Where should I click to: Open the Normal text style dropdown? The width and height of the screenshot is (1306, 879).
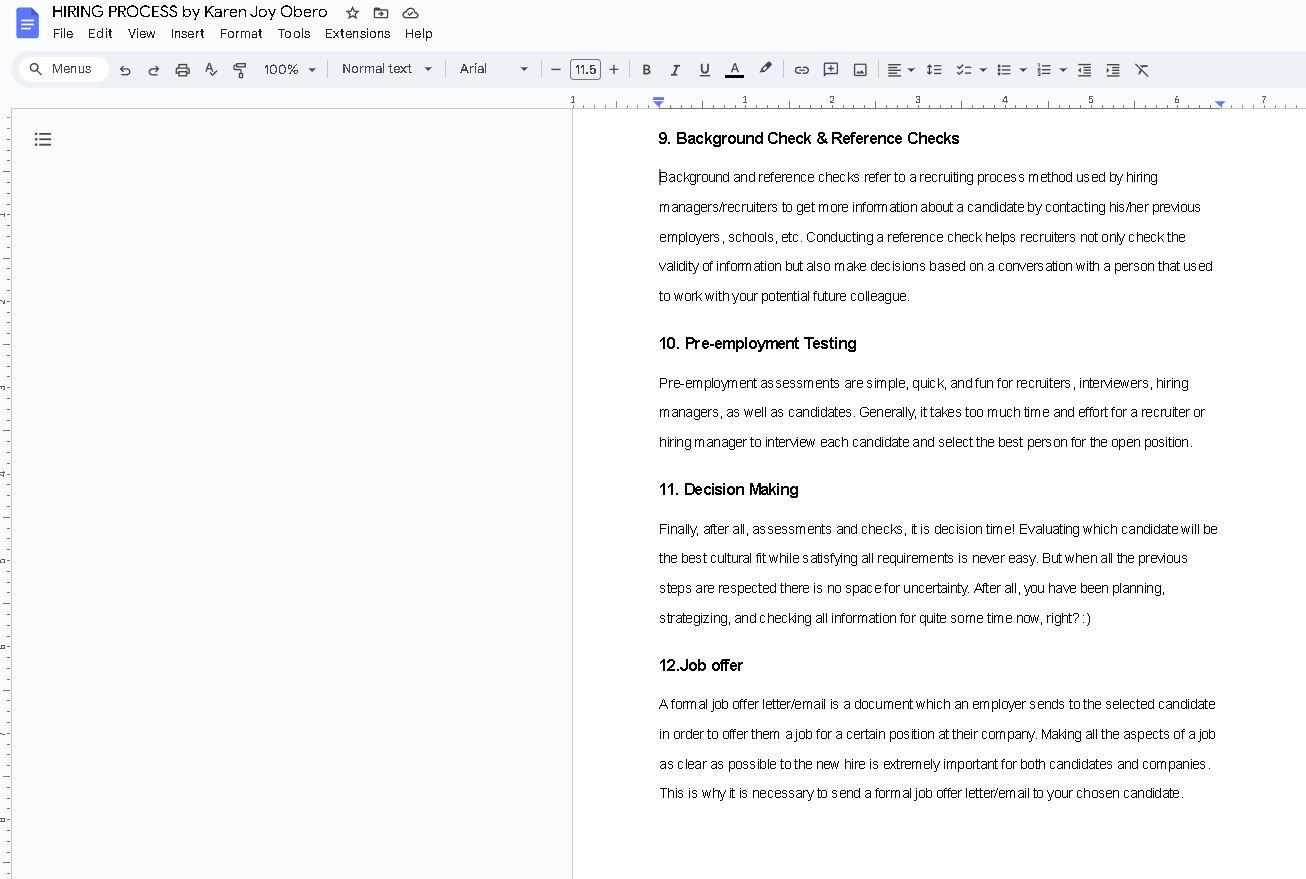387,69
